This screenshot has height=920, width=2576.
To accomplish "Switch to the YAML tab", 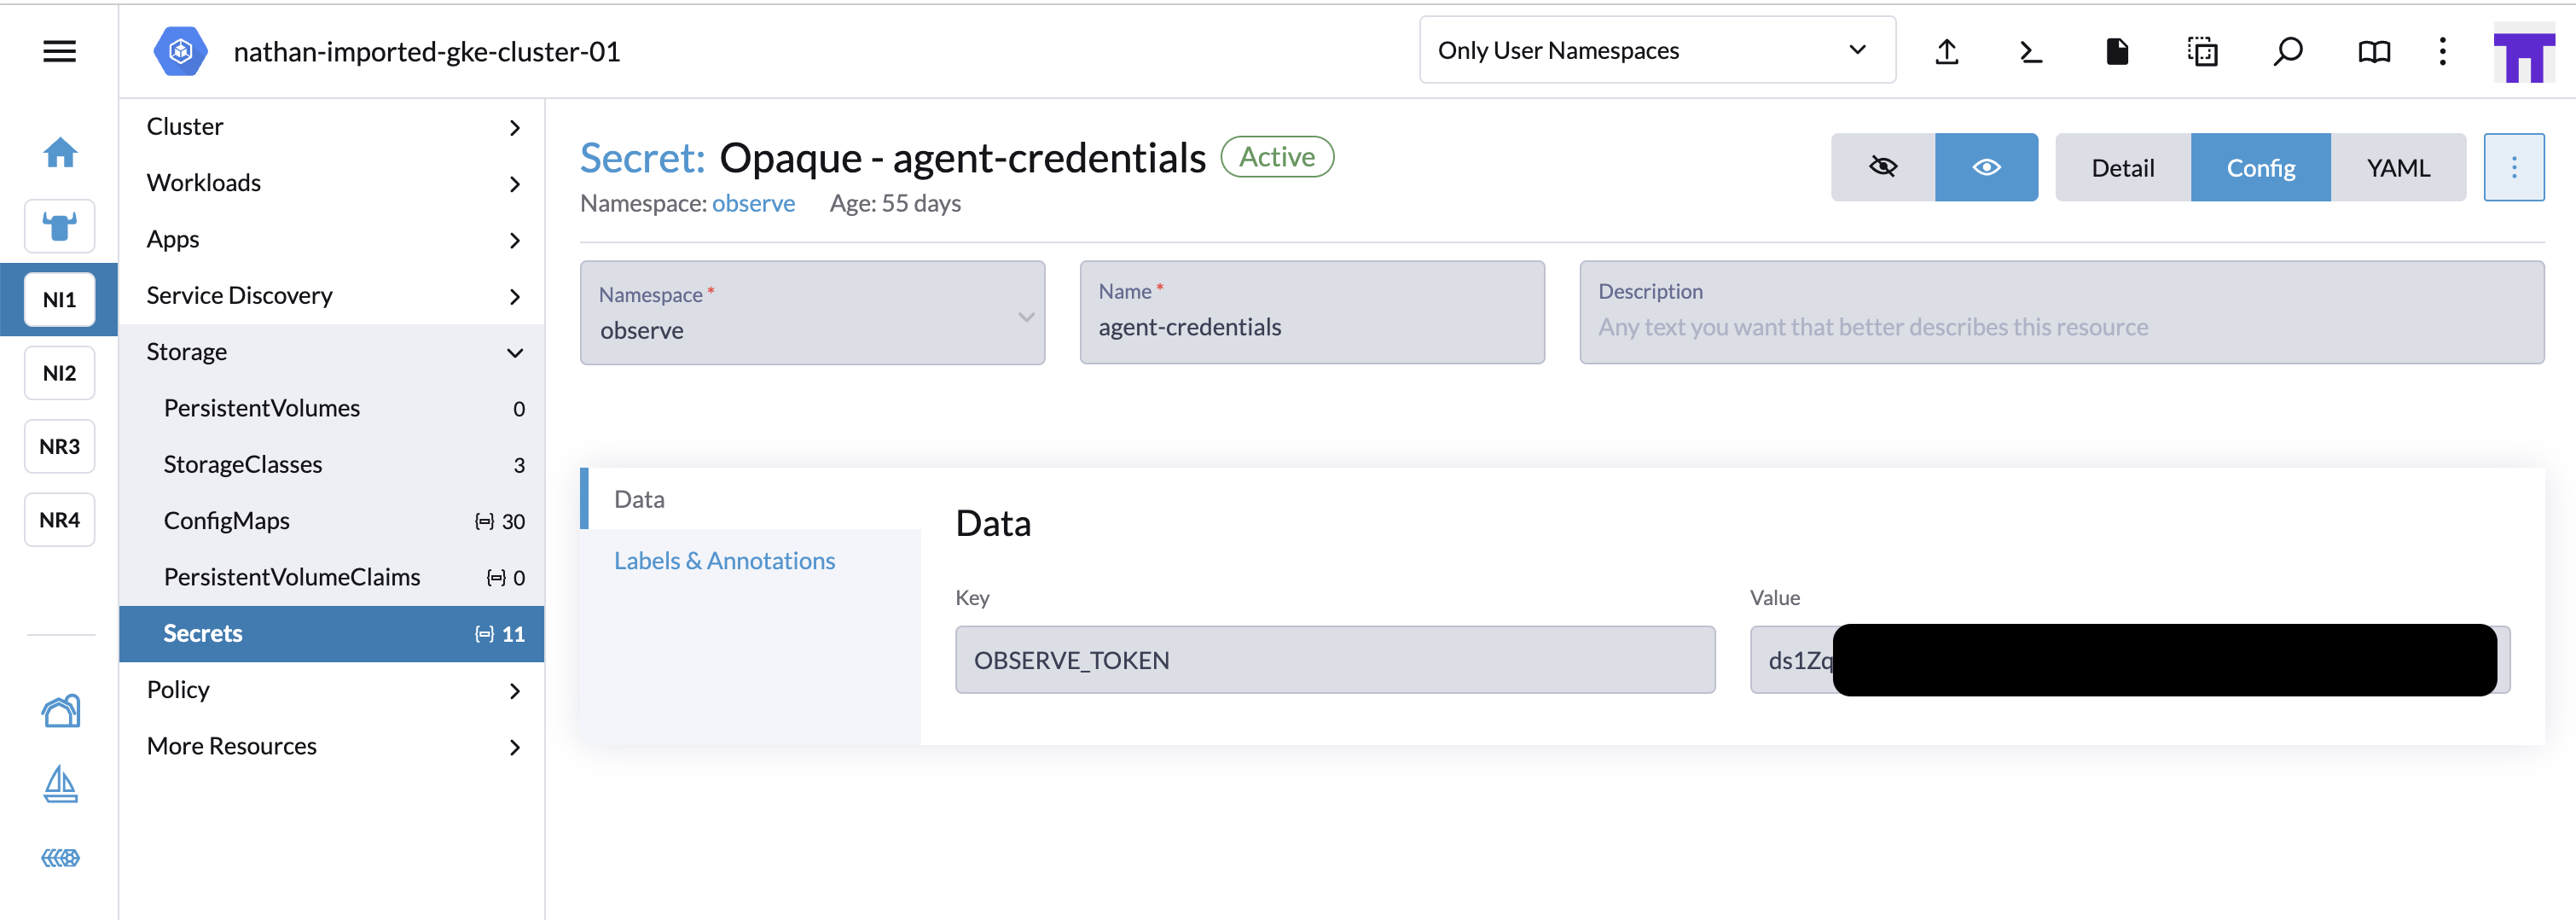I will (2397, 168).
